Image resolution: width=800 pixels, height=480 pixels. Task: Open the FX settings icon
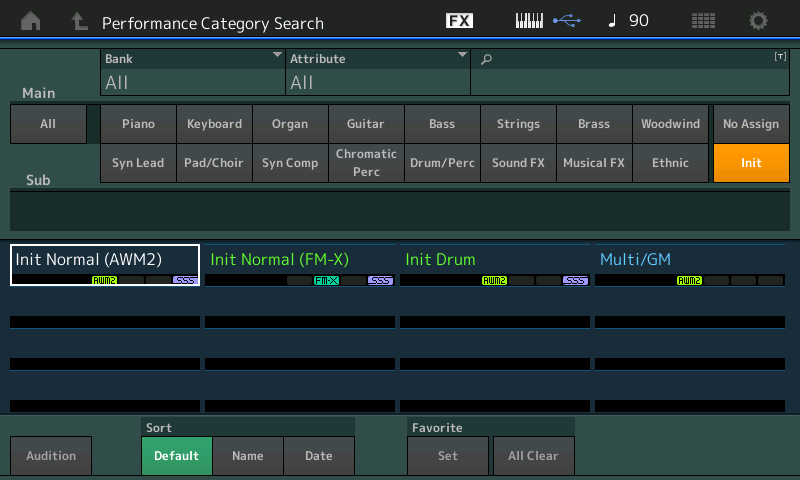[x=459, y=21]
